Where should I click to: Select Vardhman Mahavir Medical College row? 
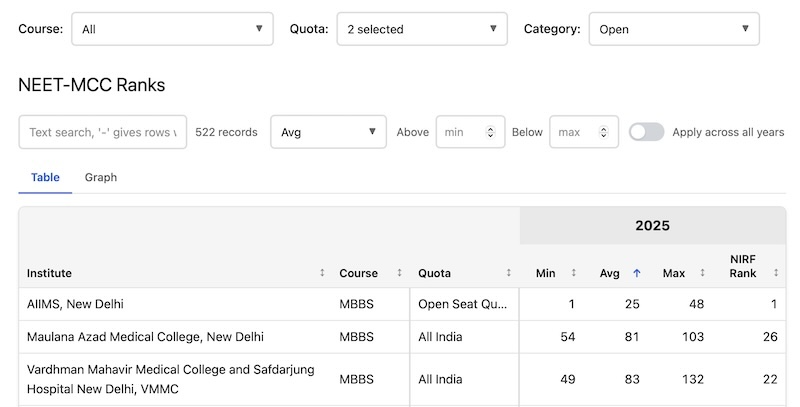[x=402, y=379]
